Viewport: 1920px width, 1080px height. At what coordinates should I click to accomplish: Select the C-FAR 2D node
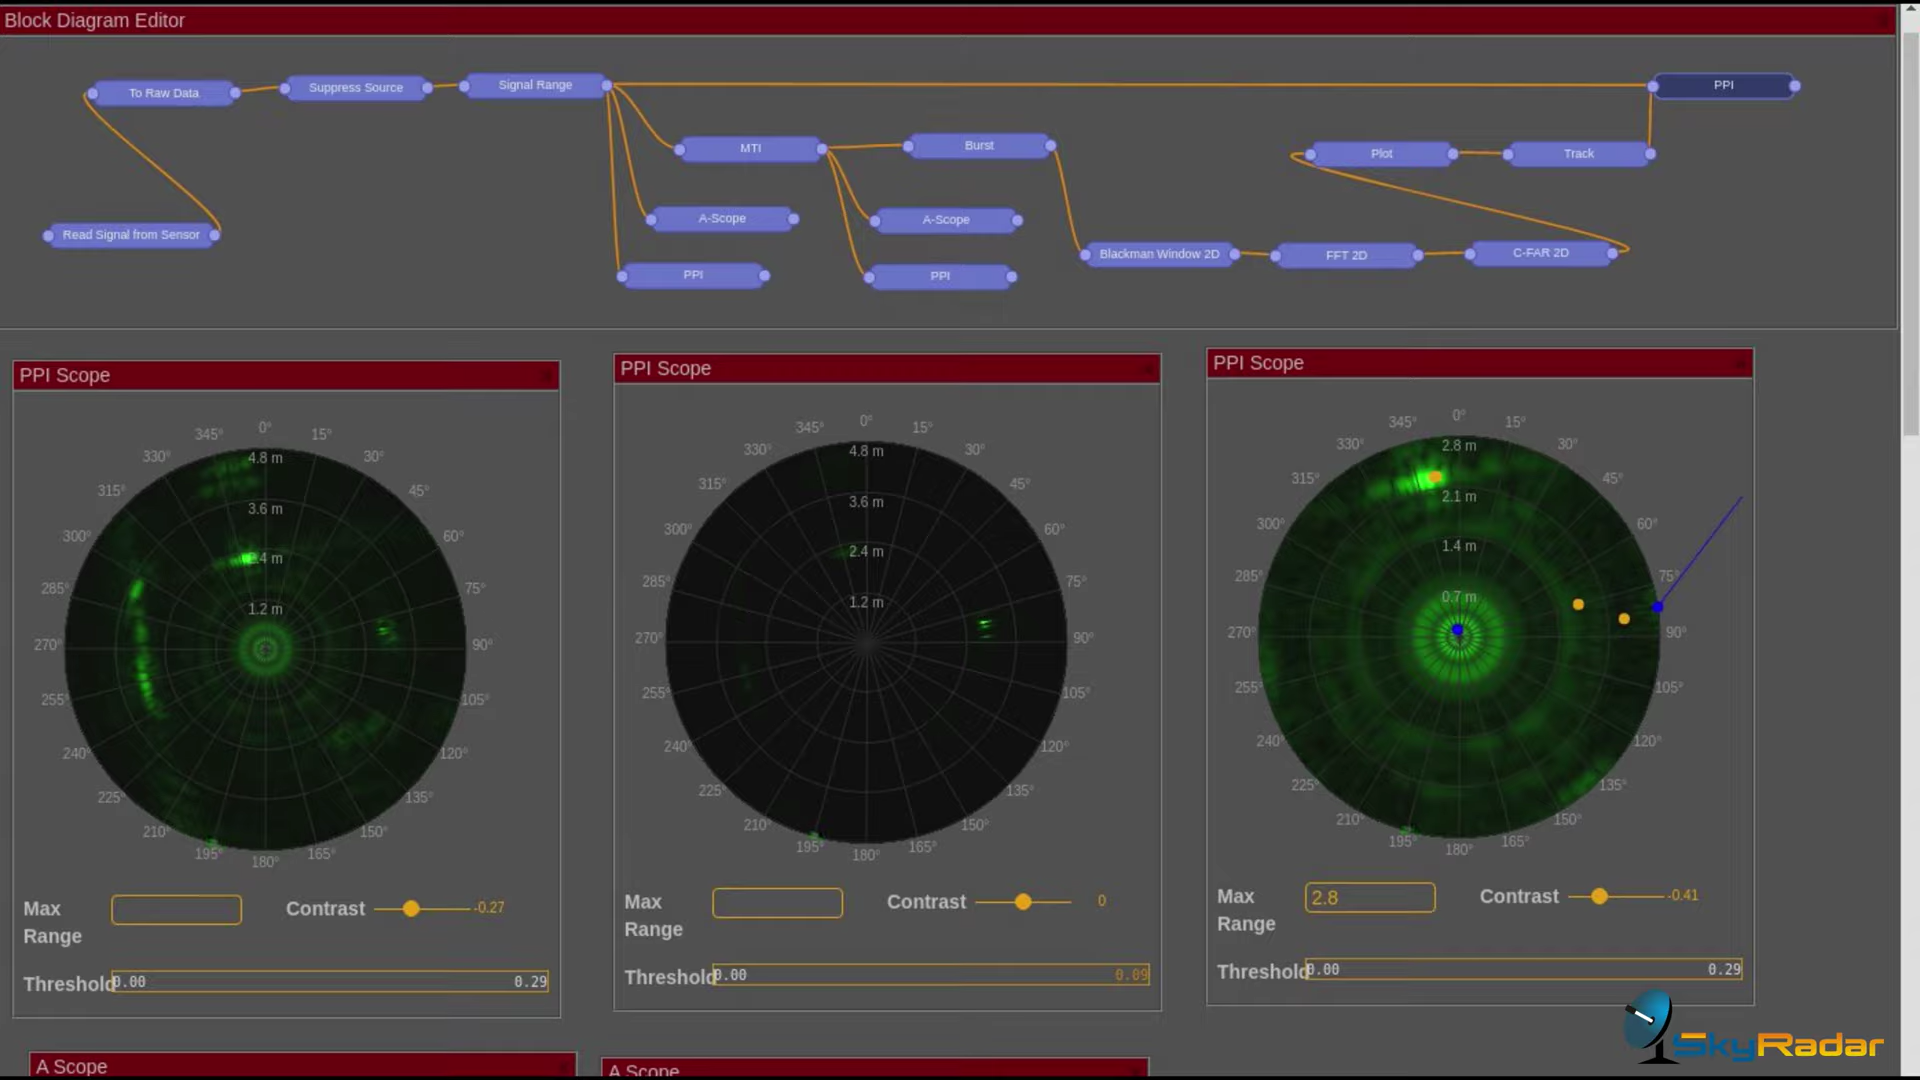pos(1540,253)
